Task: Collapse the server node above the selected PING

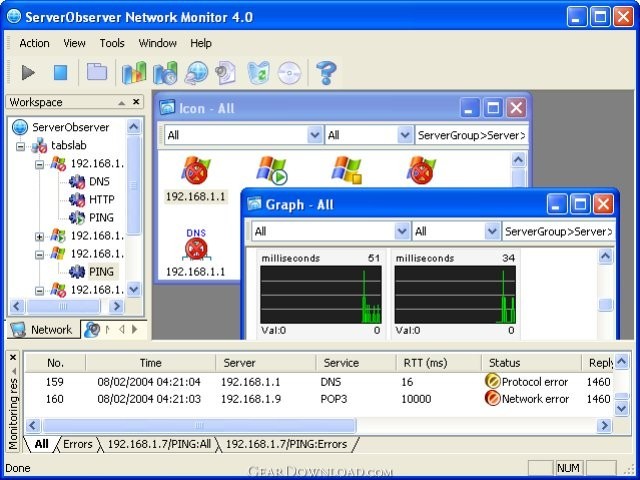Action: (39, 255)
